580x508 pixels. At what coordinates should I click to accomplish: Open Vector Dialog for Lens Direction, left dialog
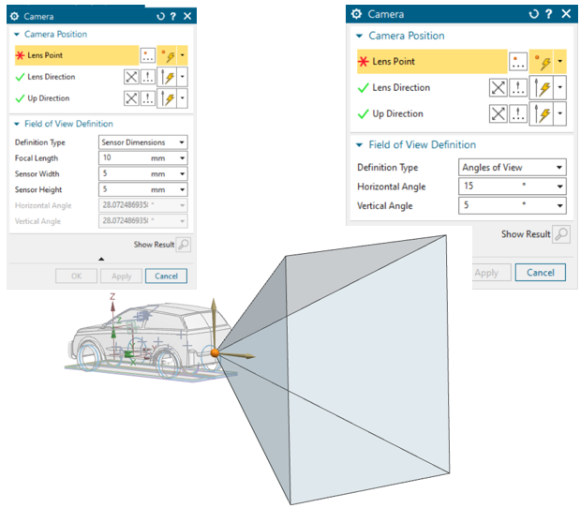(148, 77)
